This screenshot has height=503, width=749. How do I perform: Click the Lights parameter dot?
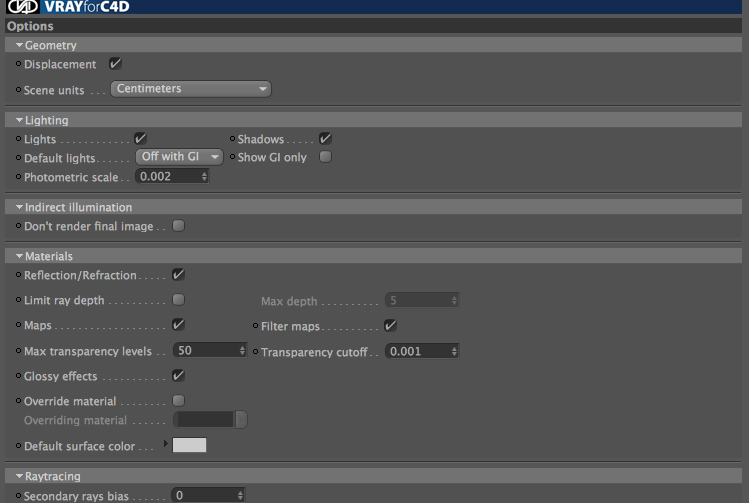point(19,139)
